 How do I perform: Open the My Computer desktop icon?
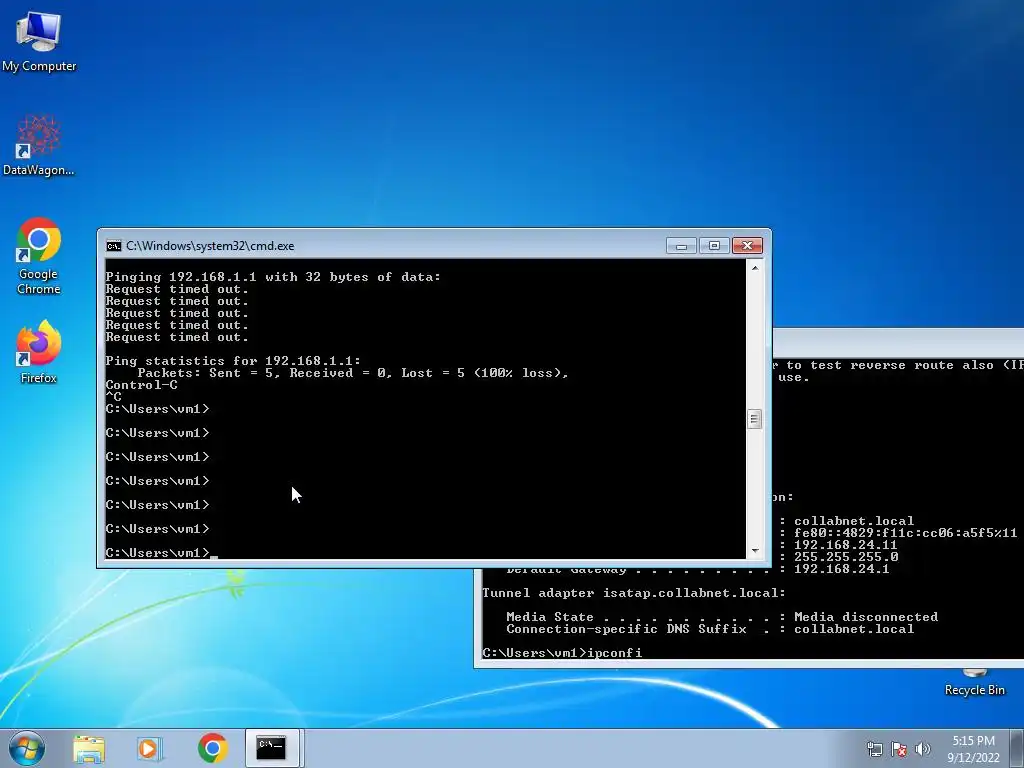(x=39, y=40)
